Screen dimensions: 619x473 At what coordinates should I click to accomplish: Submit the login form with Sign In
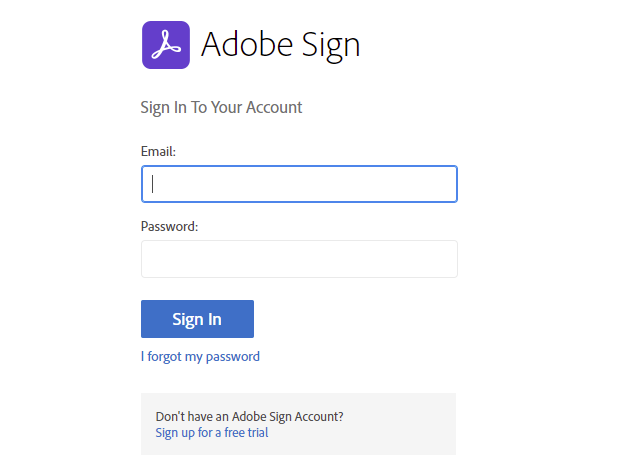pos(197,319)
